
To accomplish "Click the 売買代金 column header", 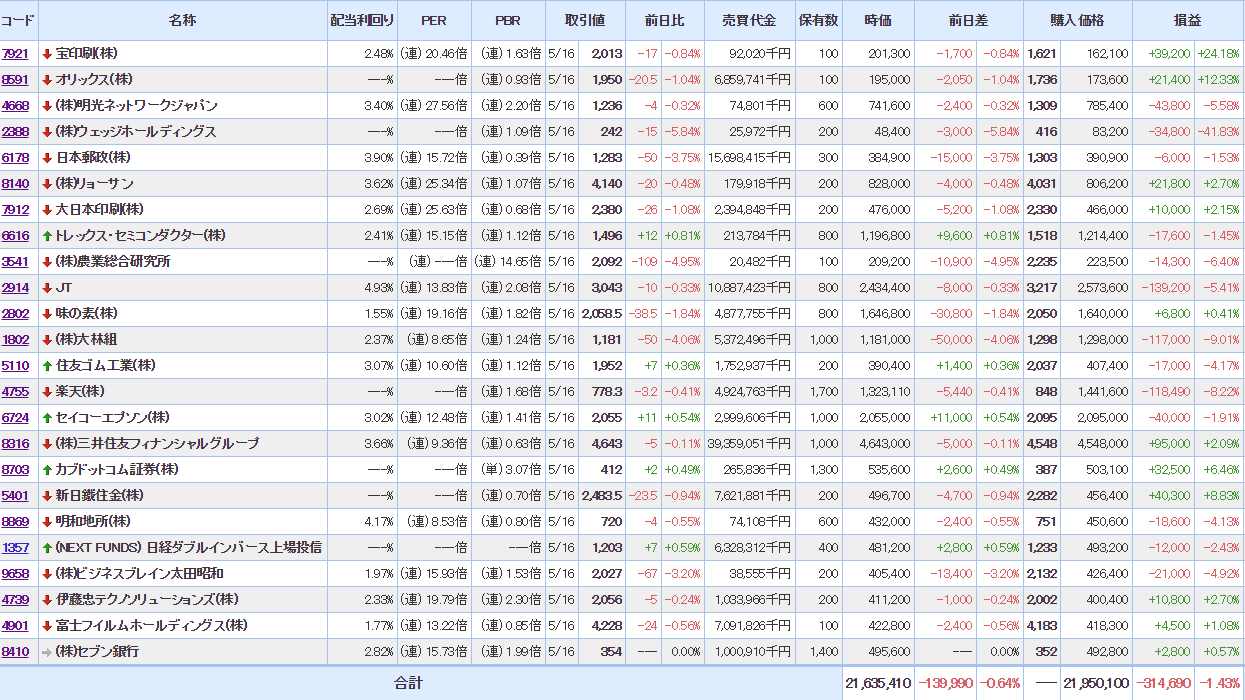I will point(749,20).
